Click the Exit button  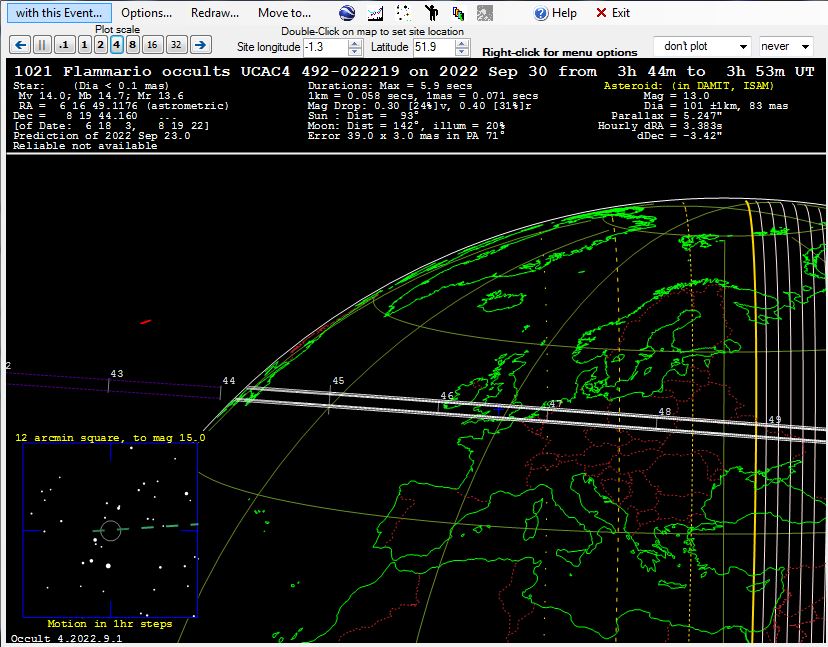613,13
